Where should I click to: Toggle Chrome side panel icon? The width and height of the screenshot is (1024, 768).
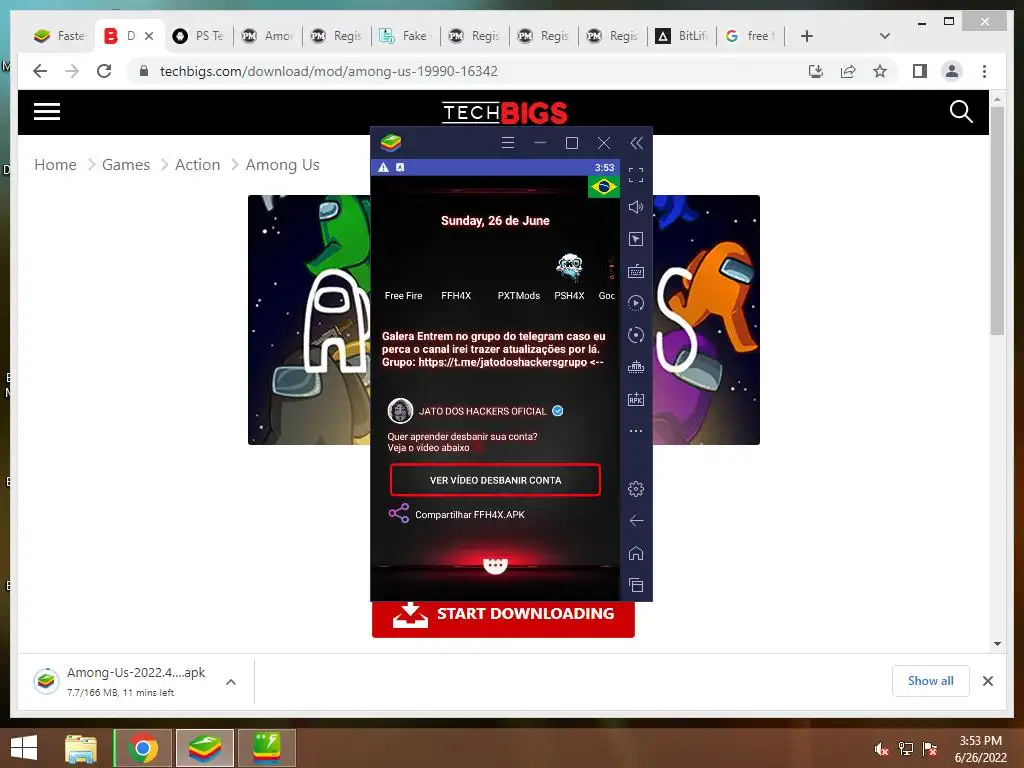pos(920,71)
